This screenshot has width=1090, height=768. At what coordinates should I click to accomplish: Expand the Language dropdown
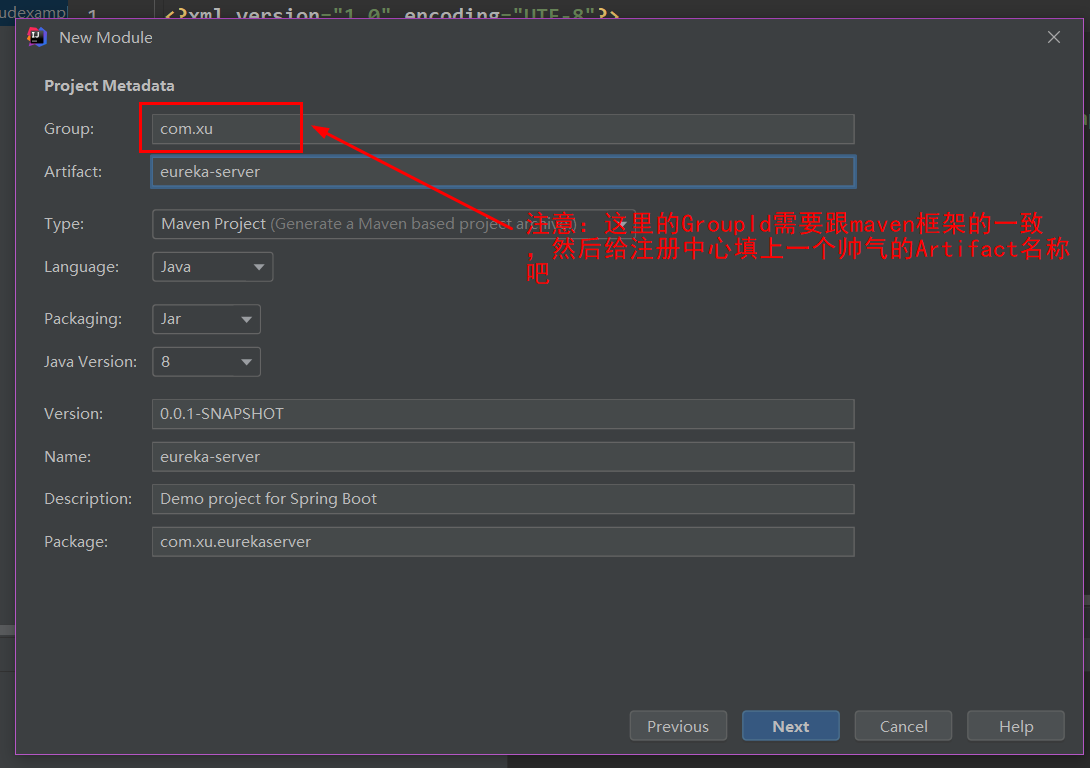[x=212, y=267]
